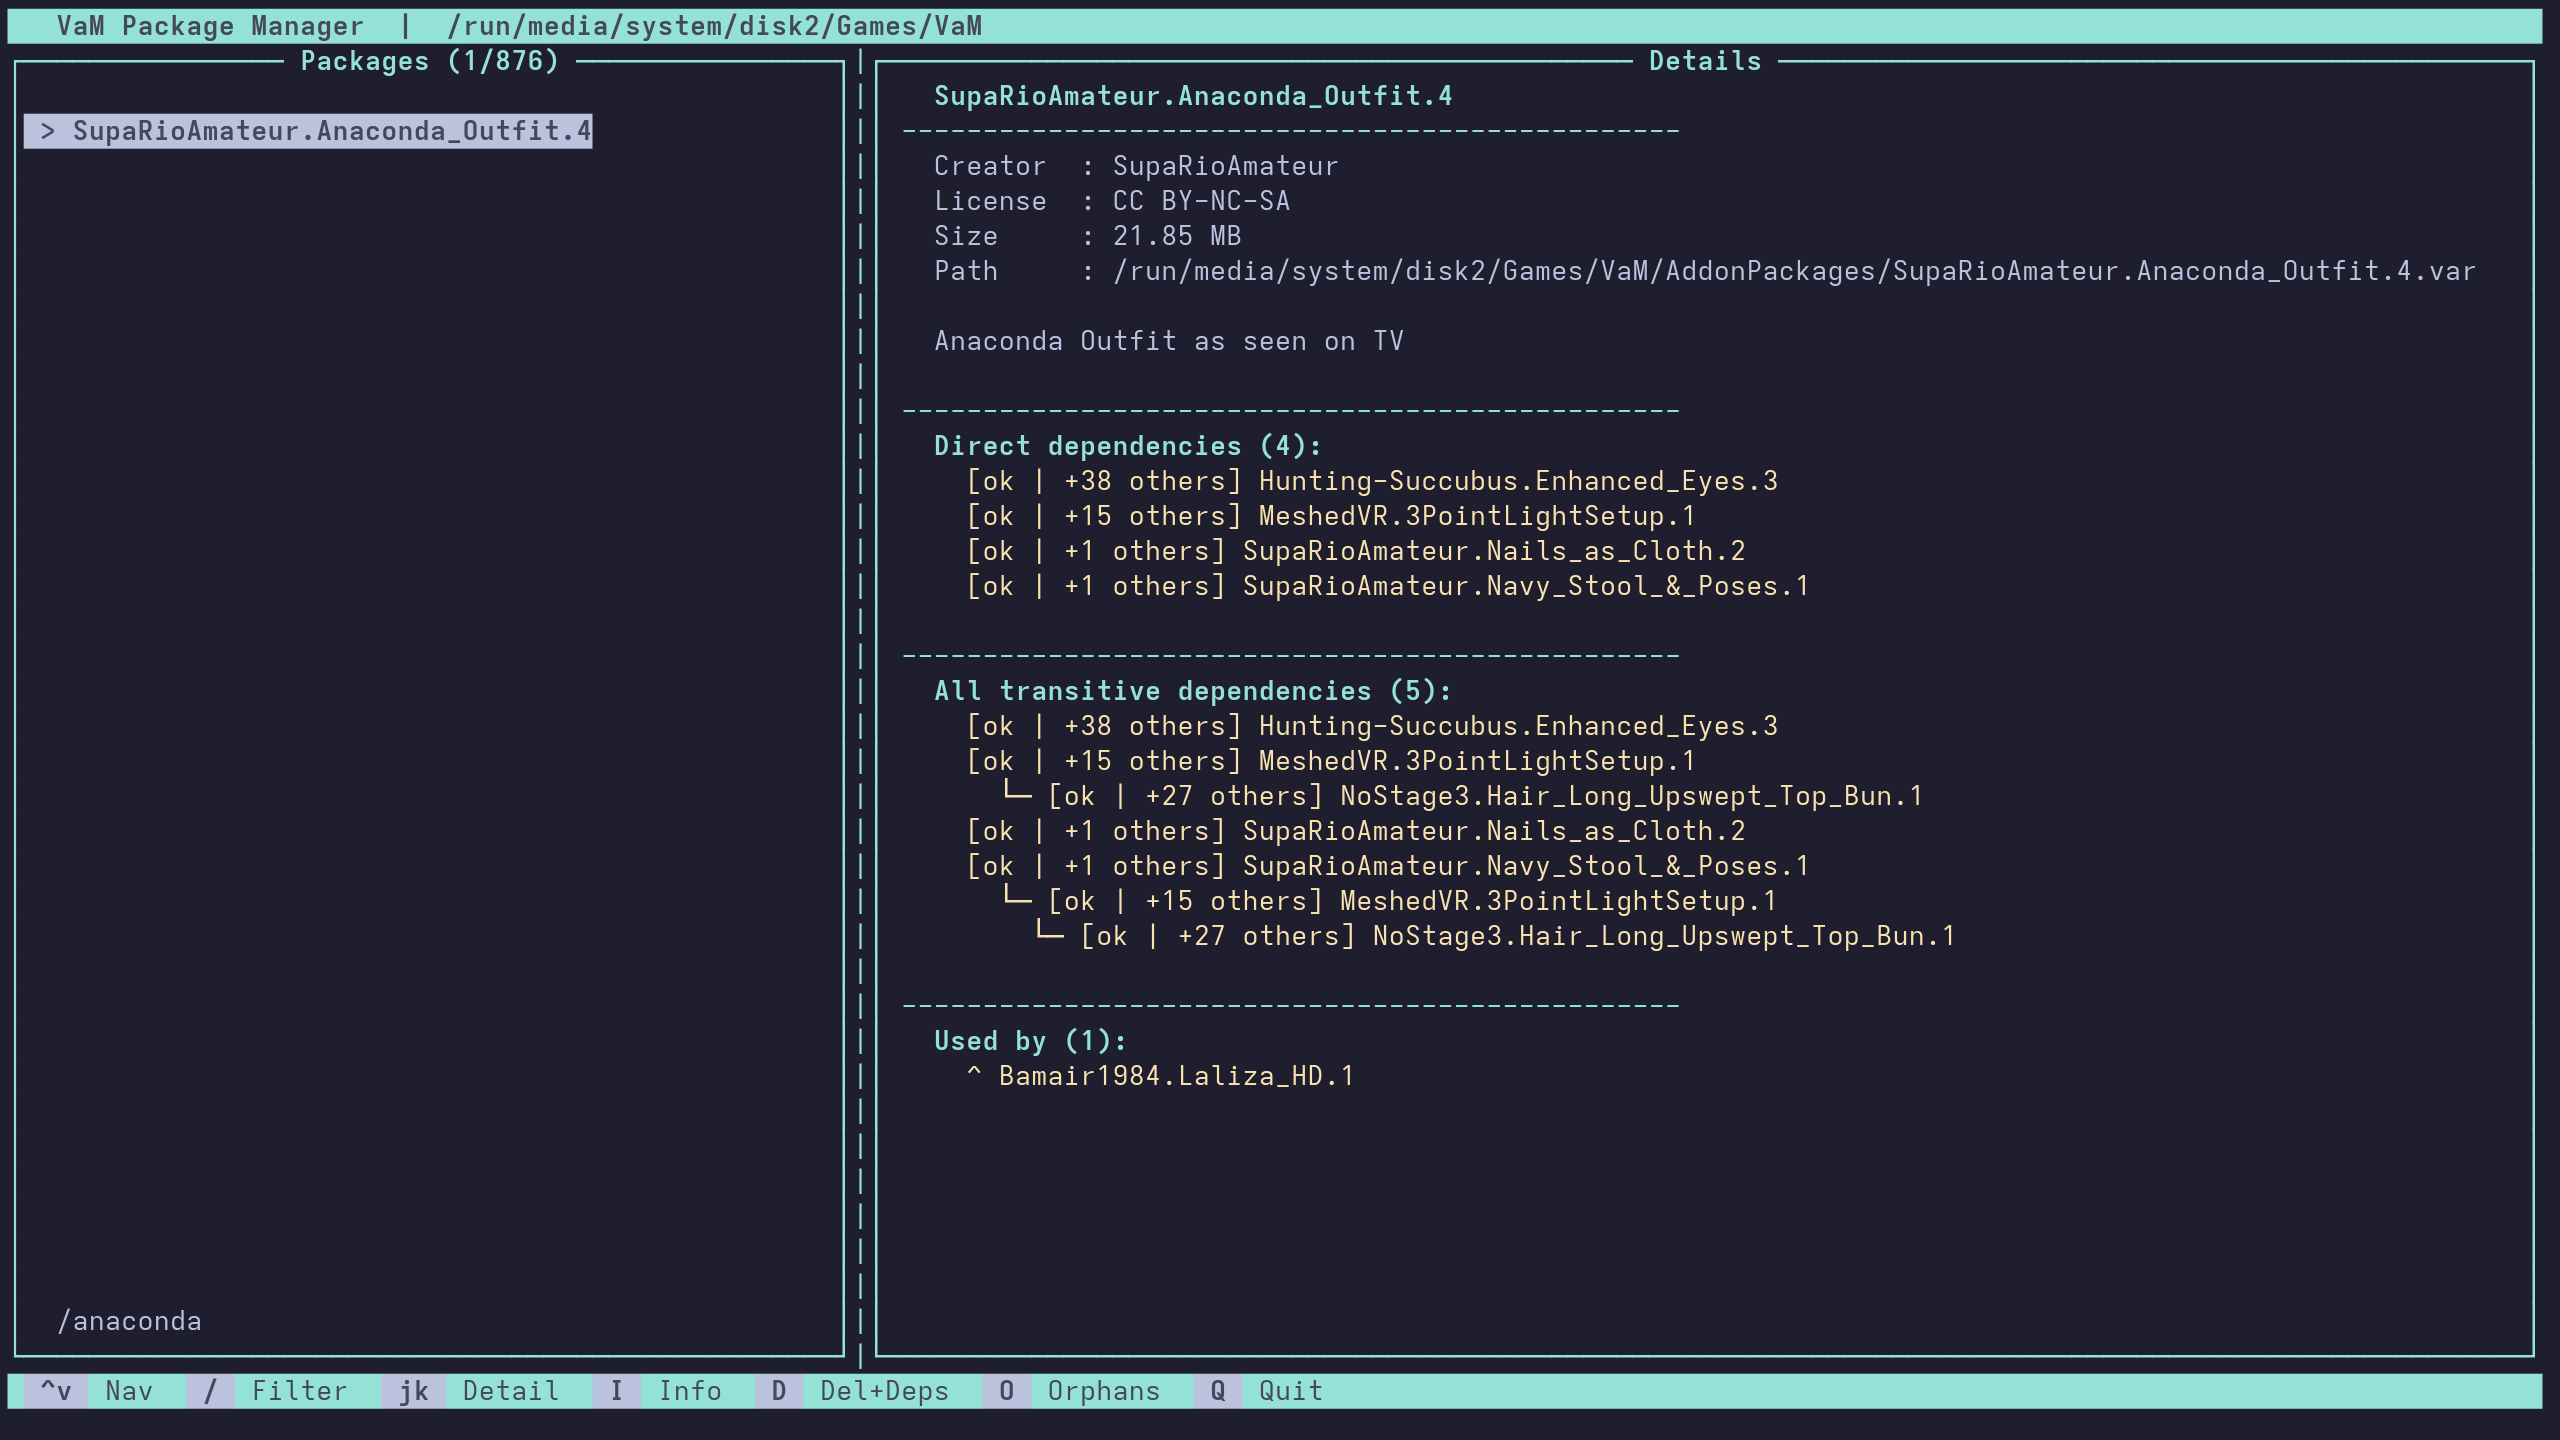The image size is (2560, 1440).
Task: Trigger Del+Deps via the D key
Action: tap(778, 1391)
